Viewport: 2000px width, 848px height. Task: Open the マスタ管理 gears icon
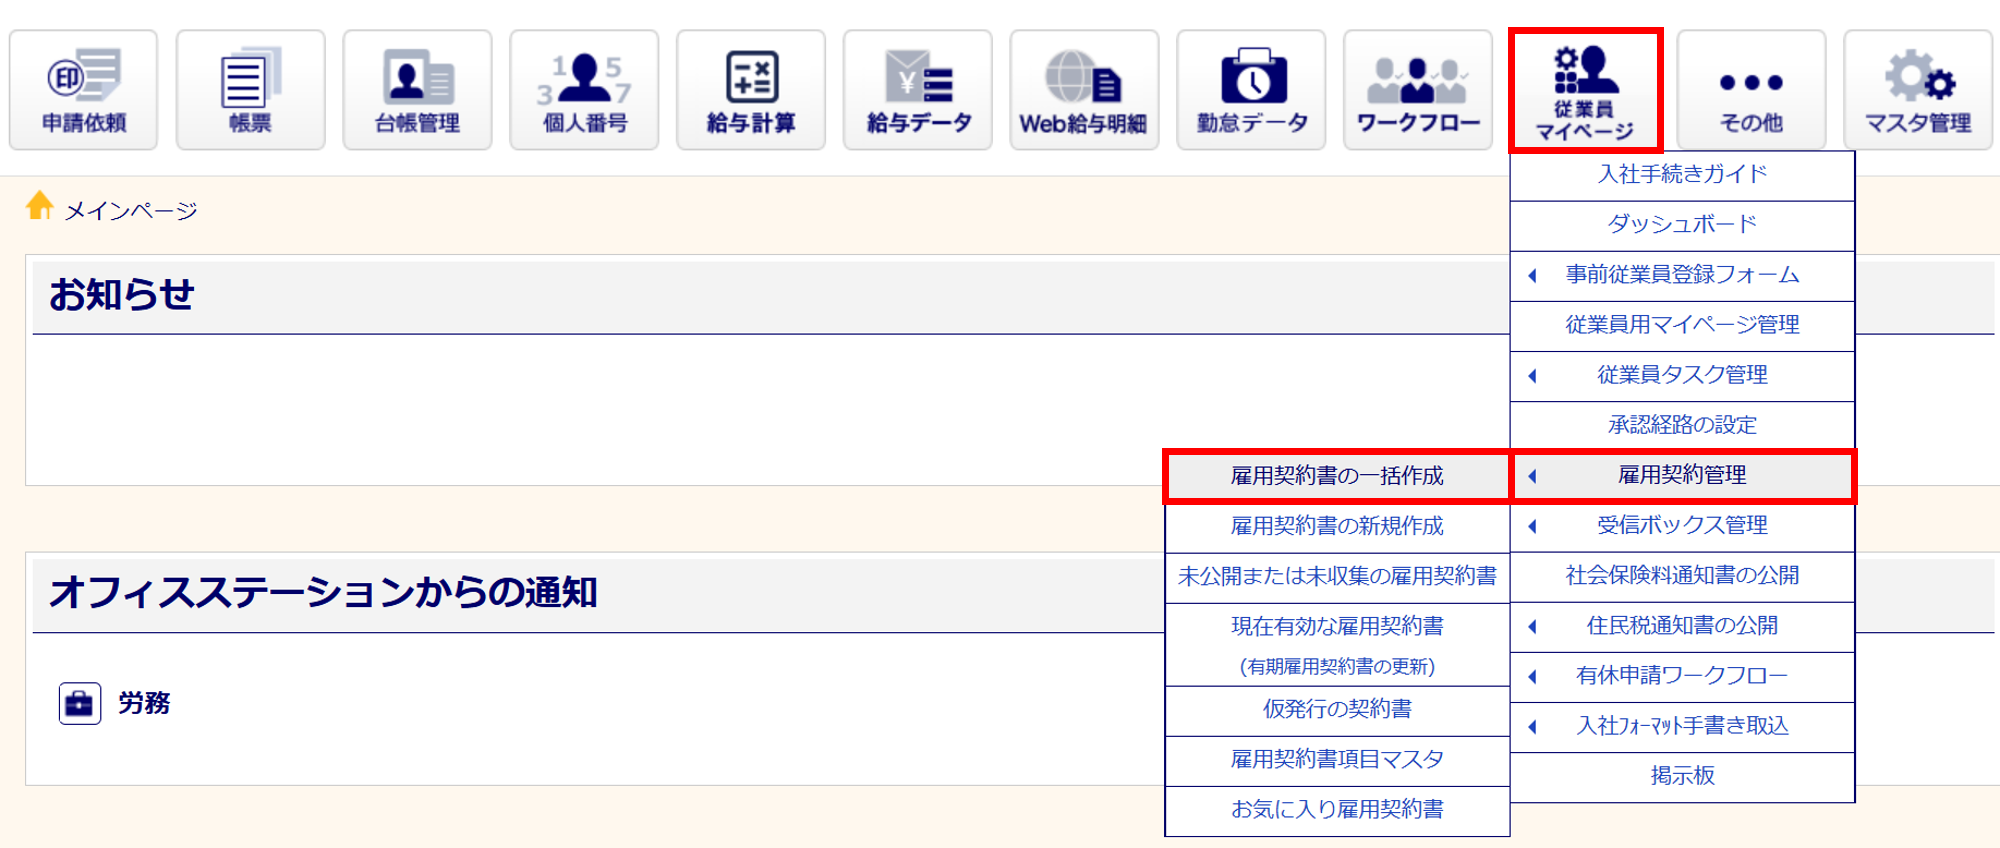click(x=1918, y=90)
